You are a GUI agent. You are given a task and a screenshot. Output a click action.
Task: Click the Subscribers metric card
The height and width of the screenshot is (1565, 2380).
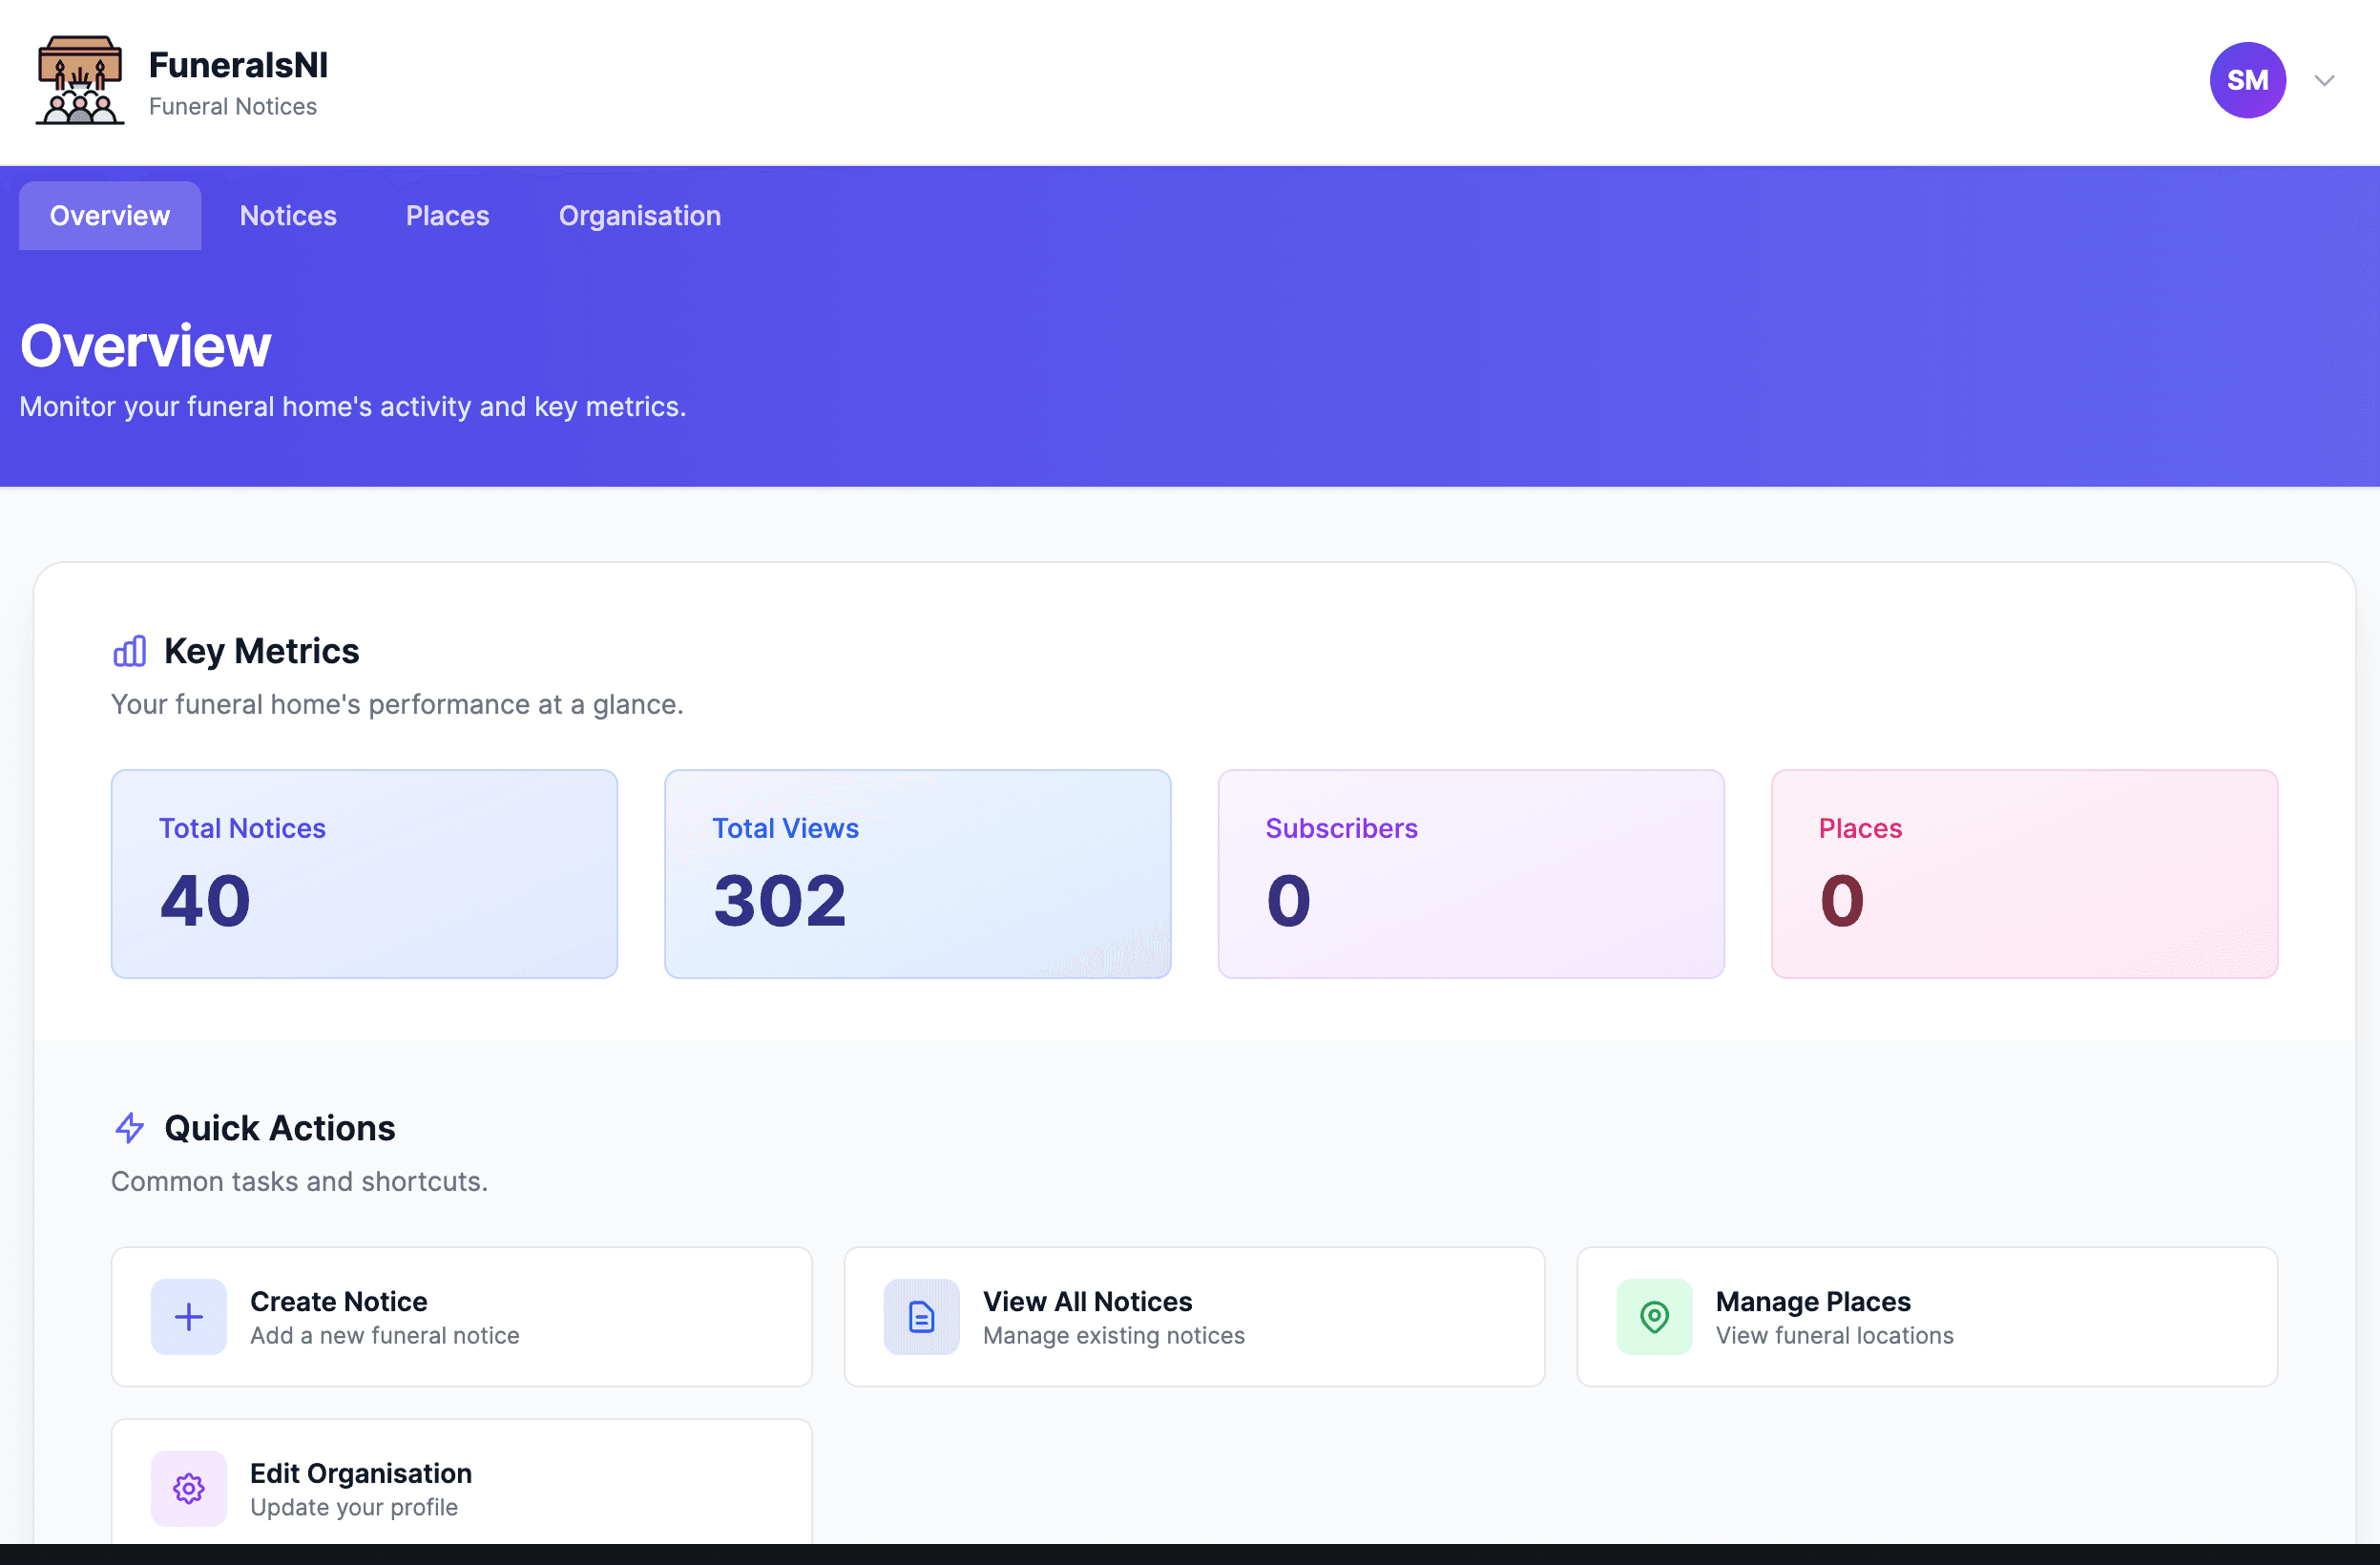[x=1471, y=873]
